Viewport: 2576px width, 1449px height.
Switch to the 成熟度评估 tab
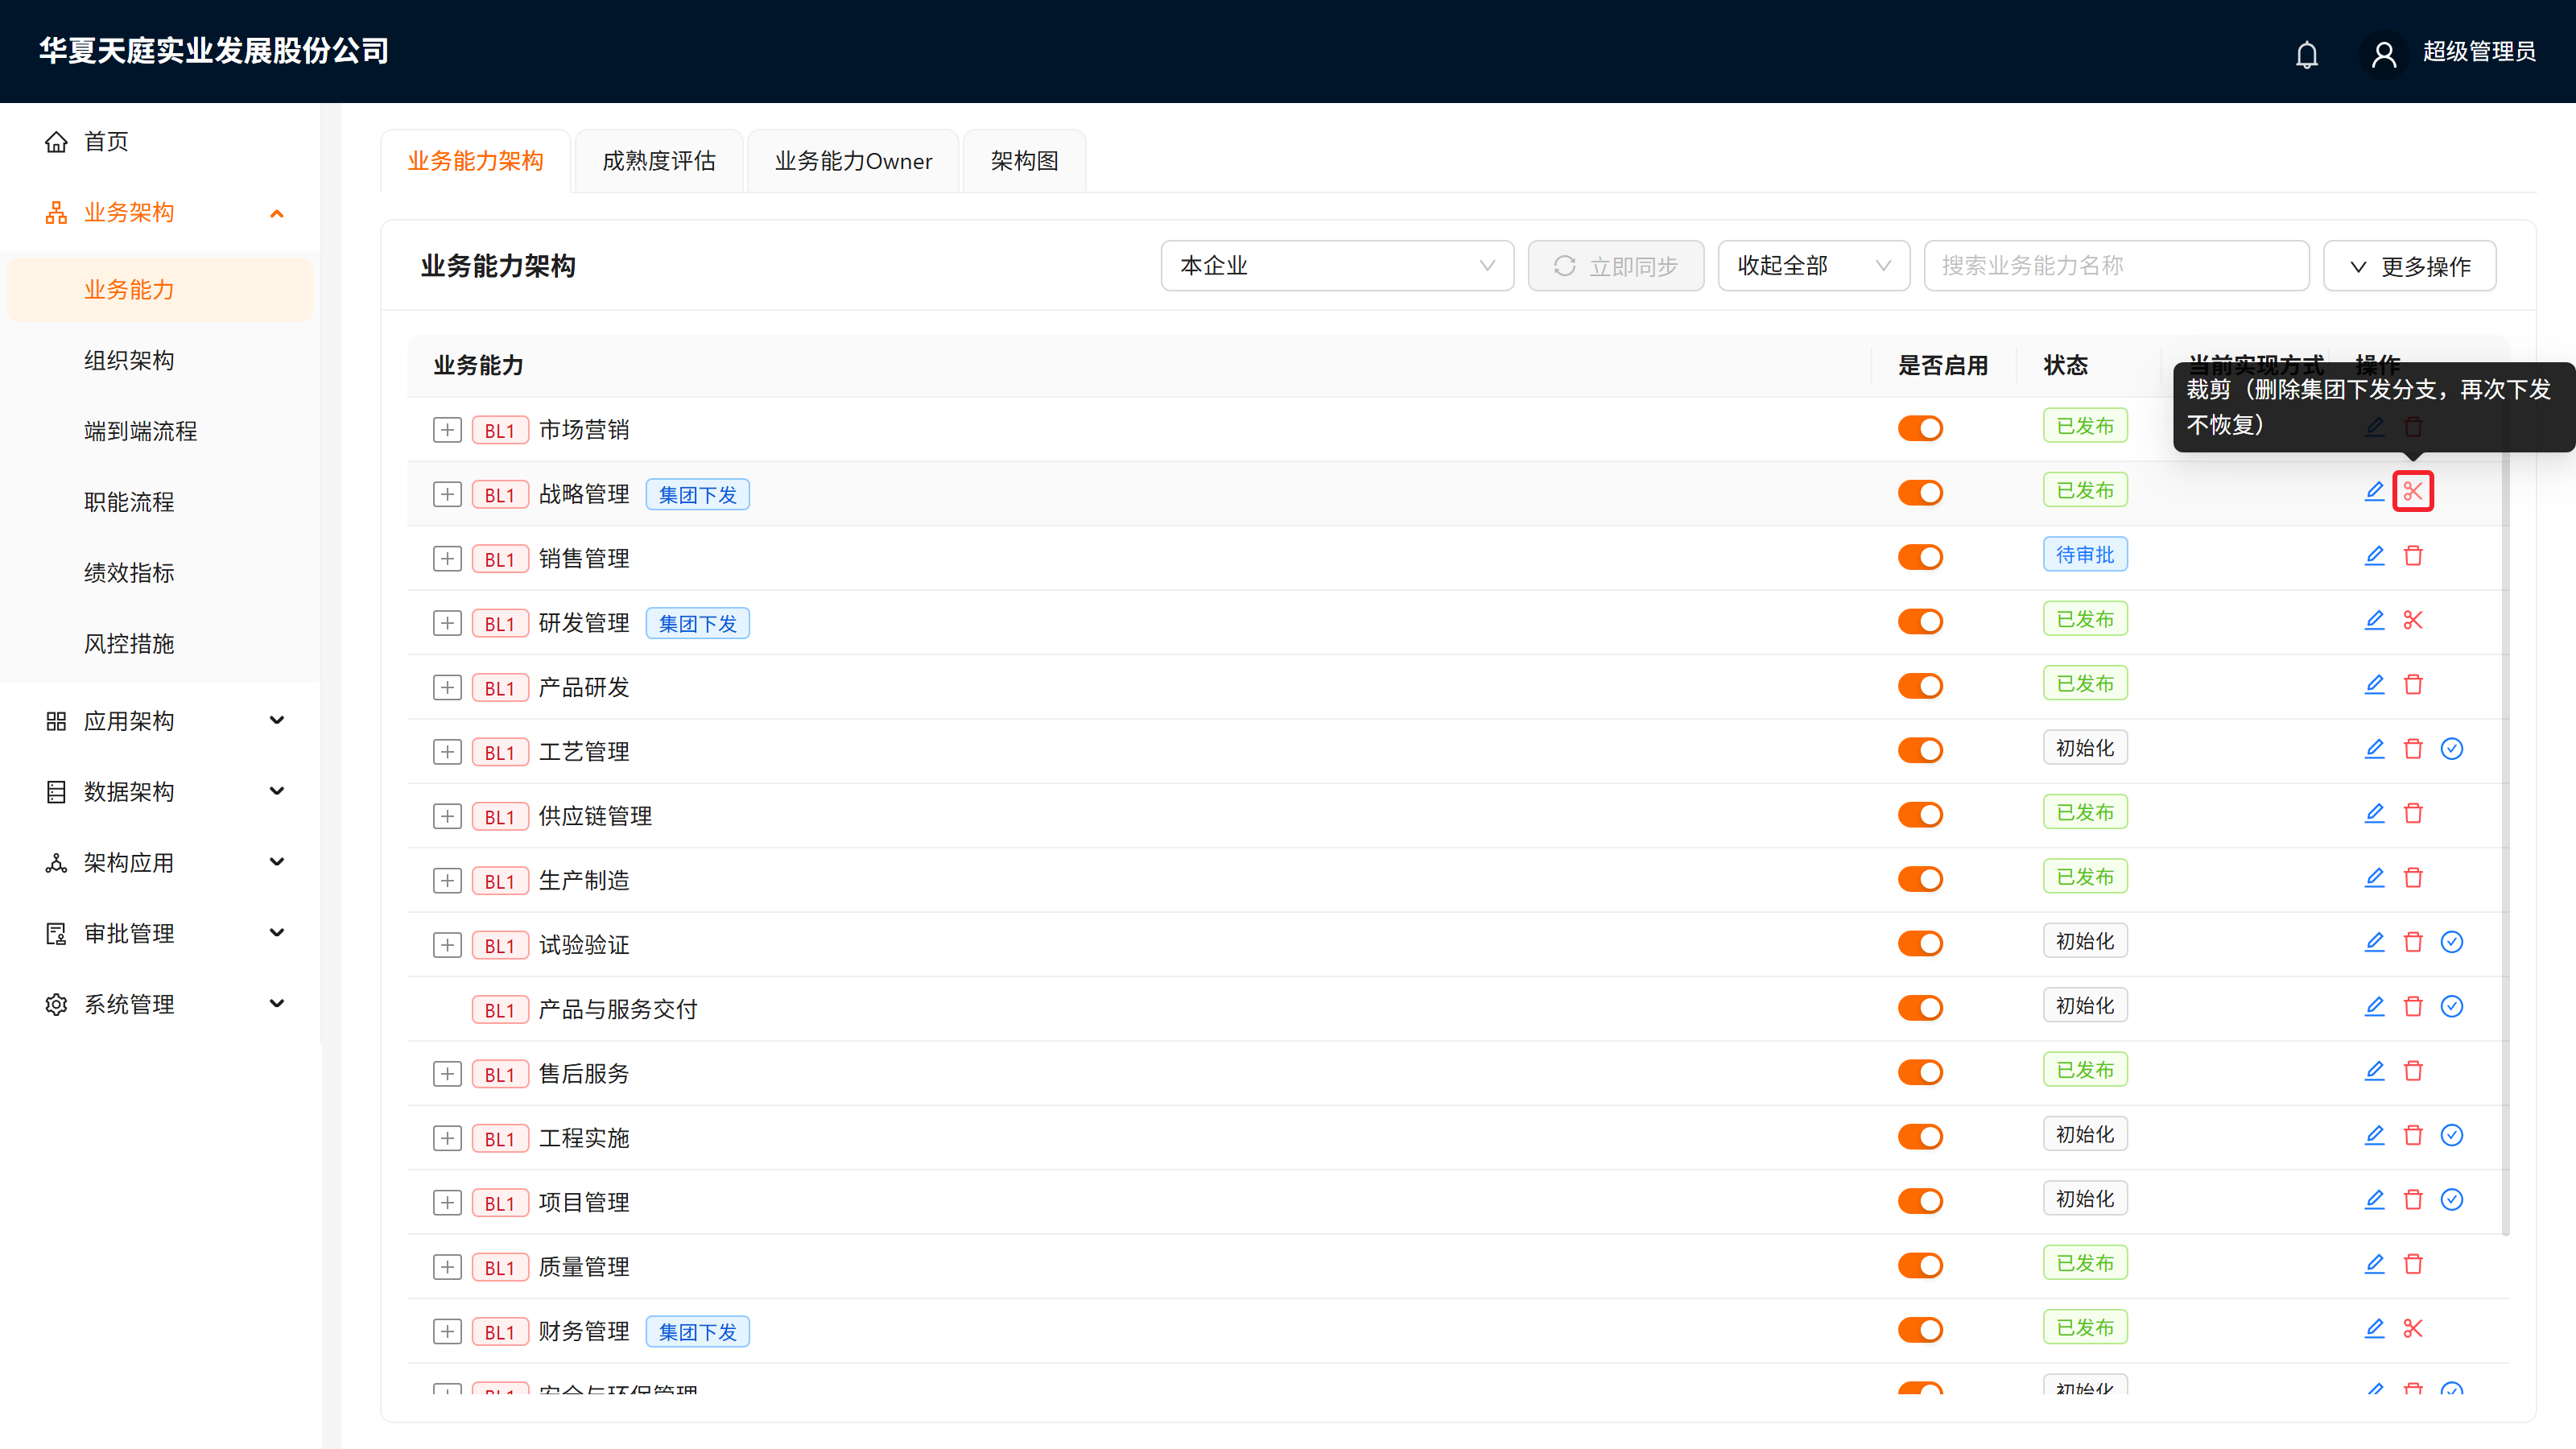pos(659,161)
